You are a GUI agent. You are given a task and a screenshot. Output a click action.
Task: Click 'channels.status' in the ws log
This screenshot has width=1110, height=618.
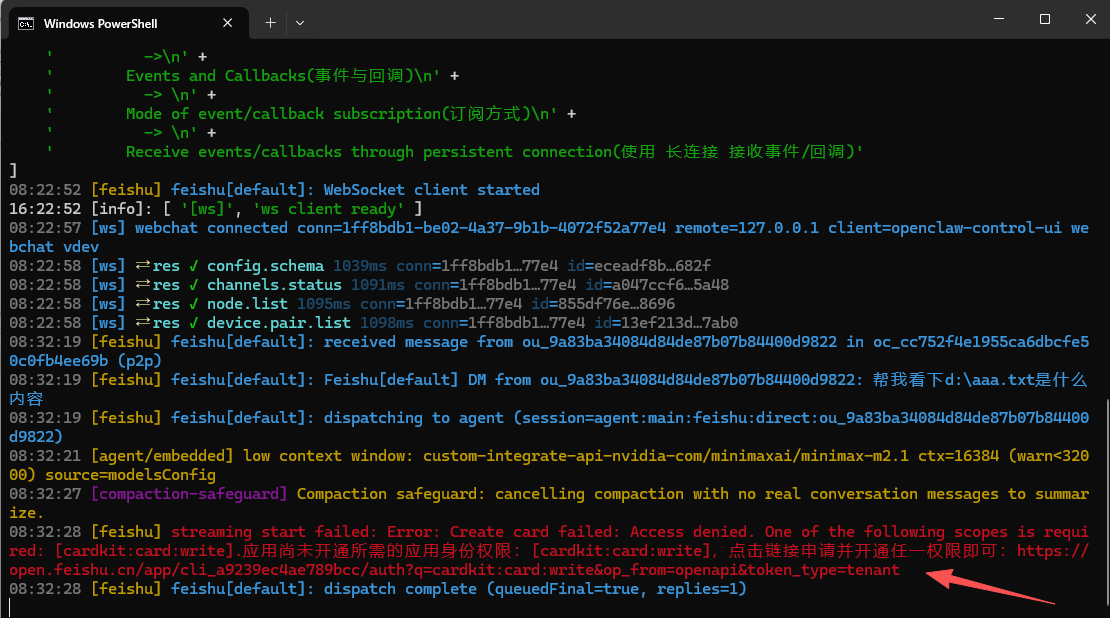(x=274, y=285)
